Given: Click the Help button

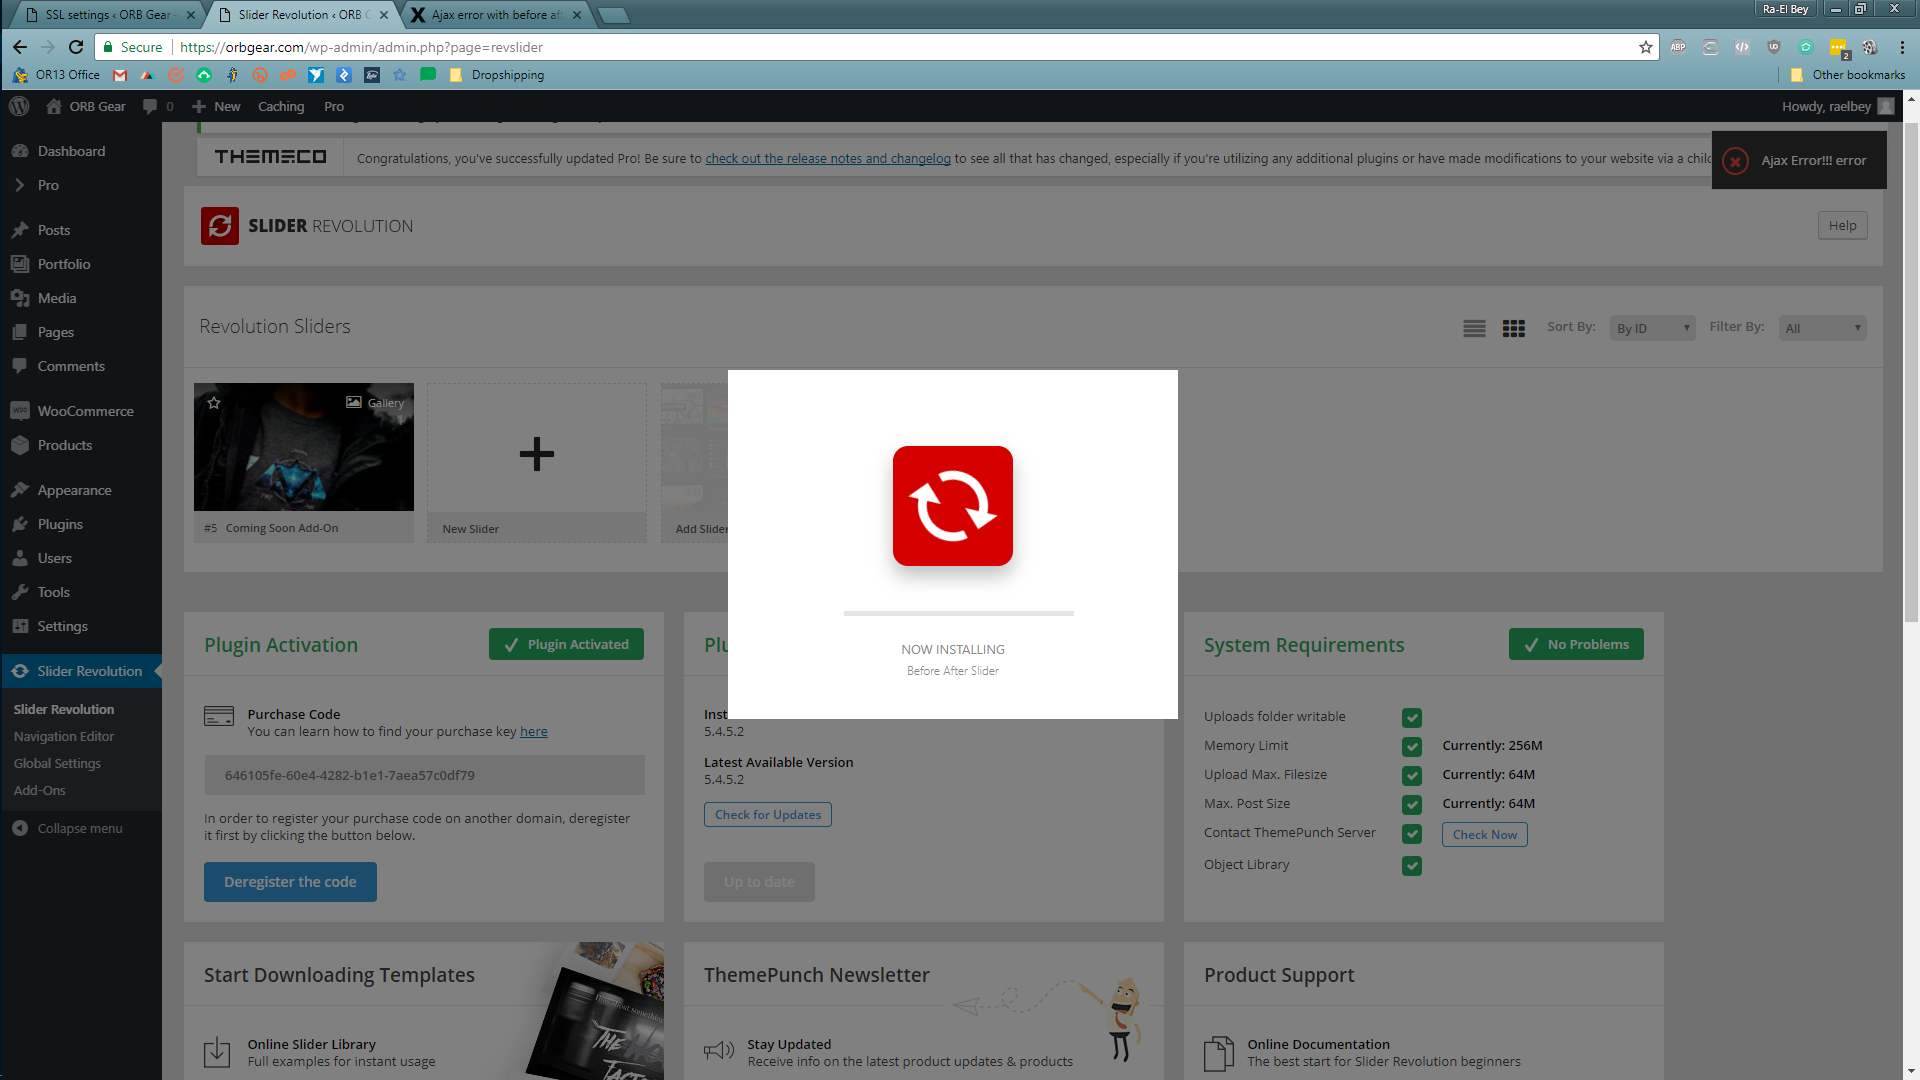Looking at the screenshot, I should point(1842,225).
